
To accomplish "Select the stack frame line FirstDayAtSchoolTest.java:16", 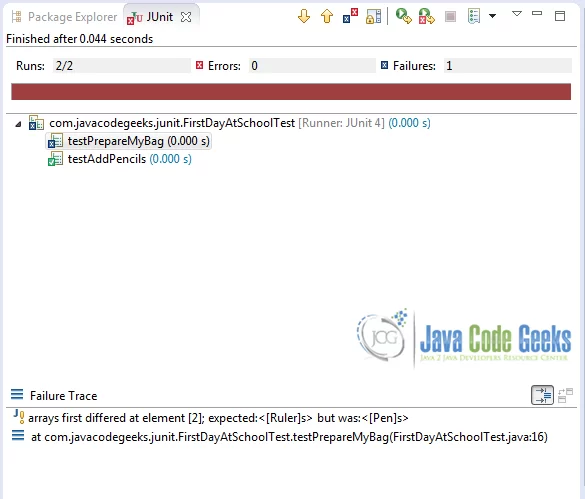I will (x=280, y=437).
